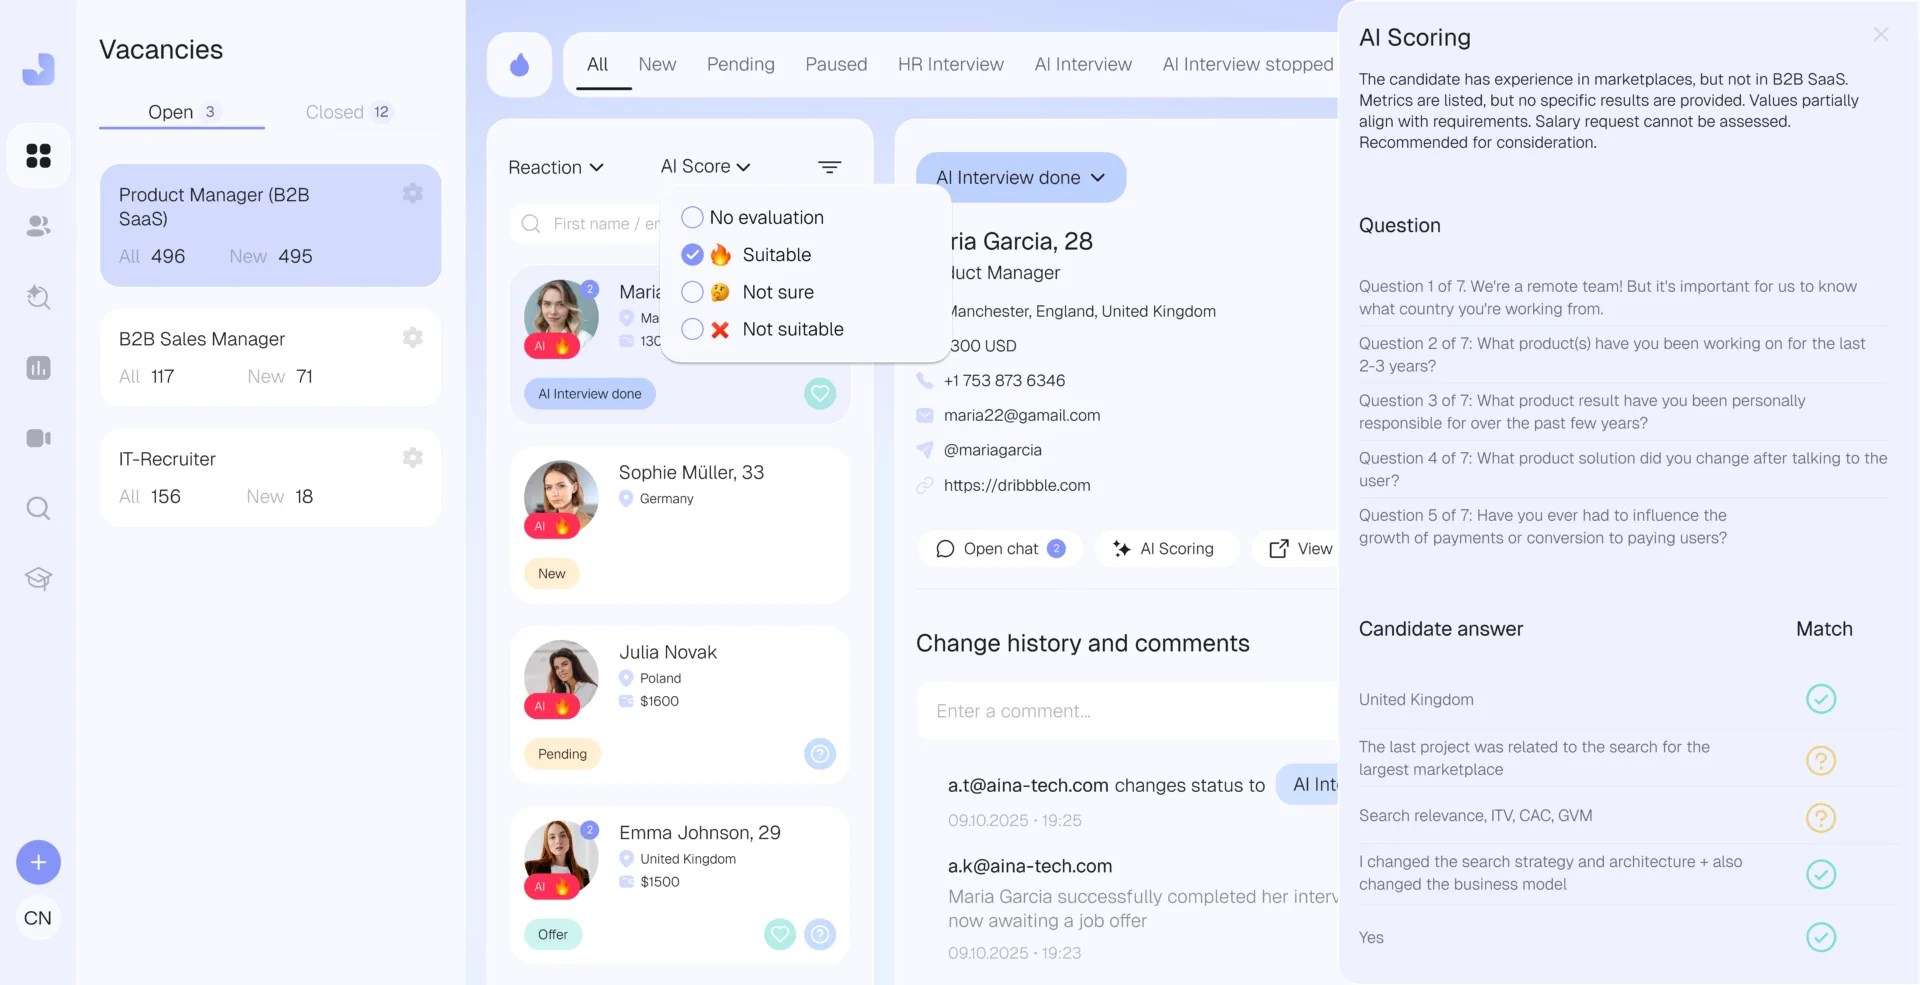This screenshot has width=1920, height=985.
Task: Open Julia Novak's candidate photo
Action: (561, 677)
